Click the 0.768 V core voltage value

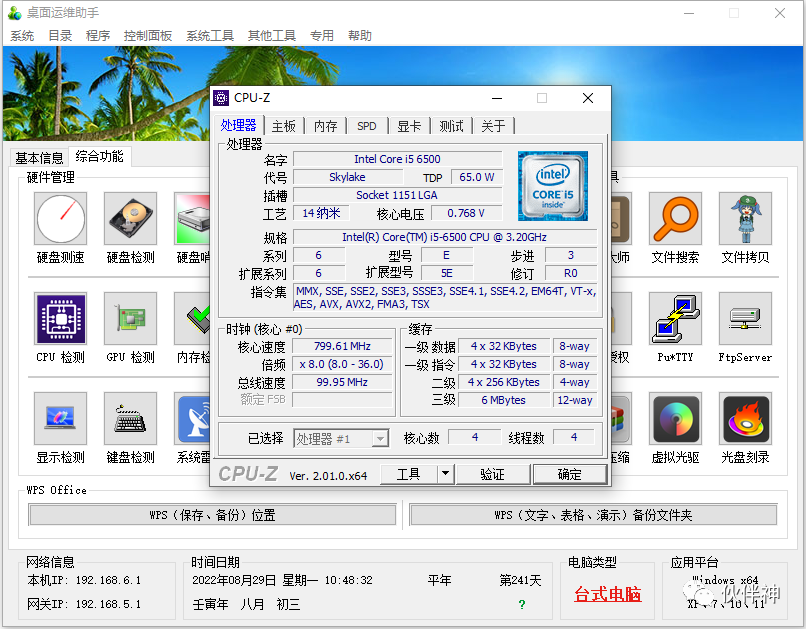[466, 213]
